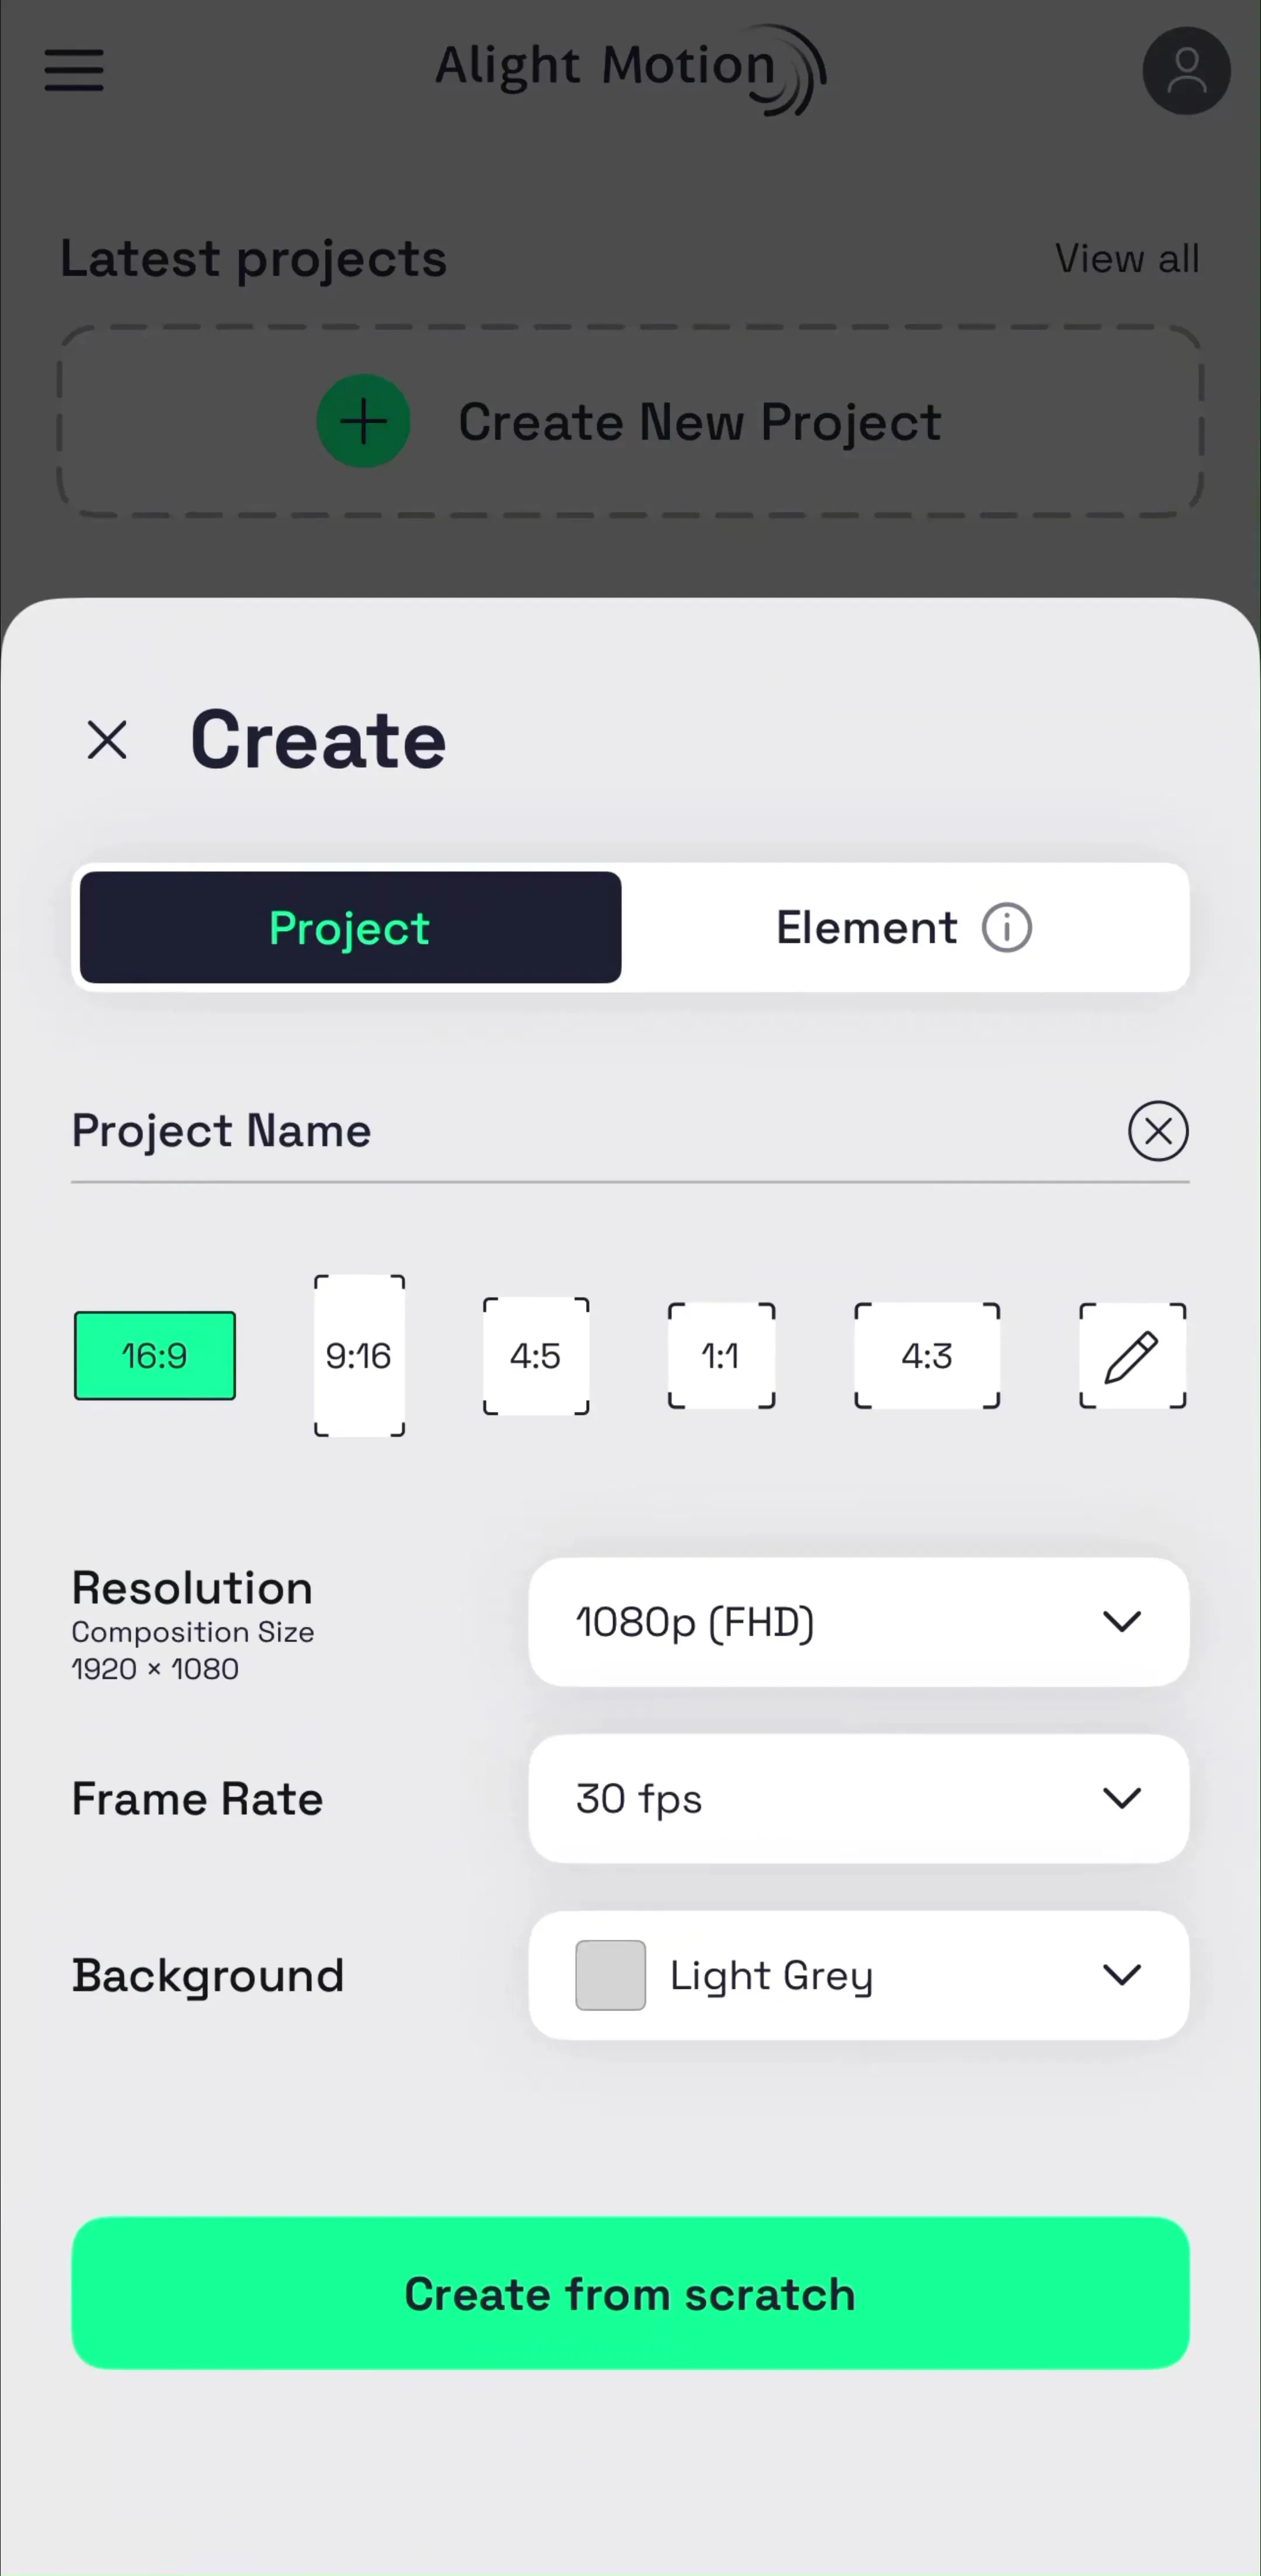This screenshot has width=1261, height=2576.
Task: Select the 4:3 aspect ratio
Action: coord(927,1356)
